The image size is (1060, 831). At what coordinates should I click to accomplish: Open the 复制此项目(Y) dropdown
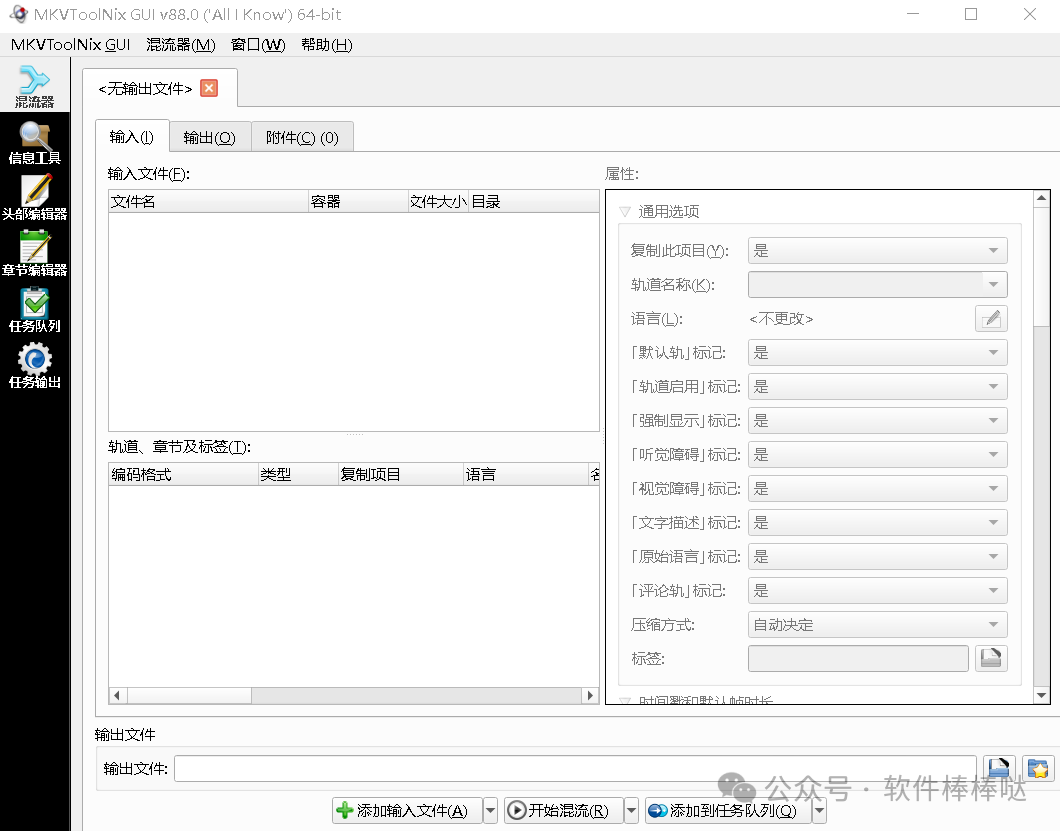877,251
